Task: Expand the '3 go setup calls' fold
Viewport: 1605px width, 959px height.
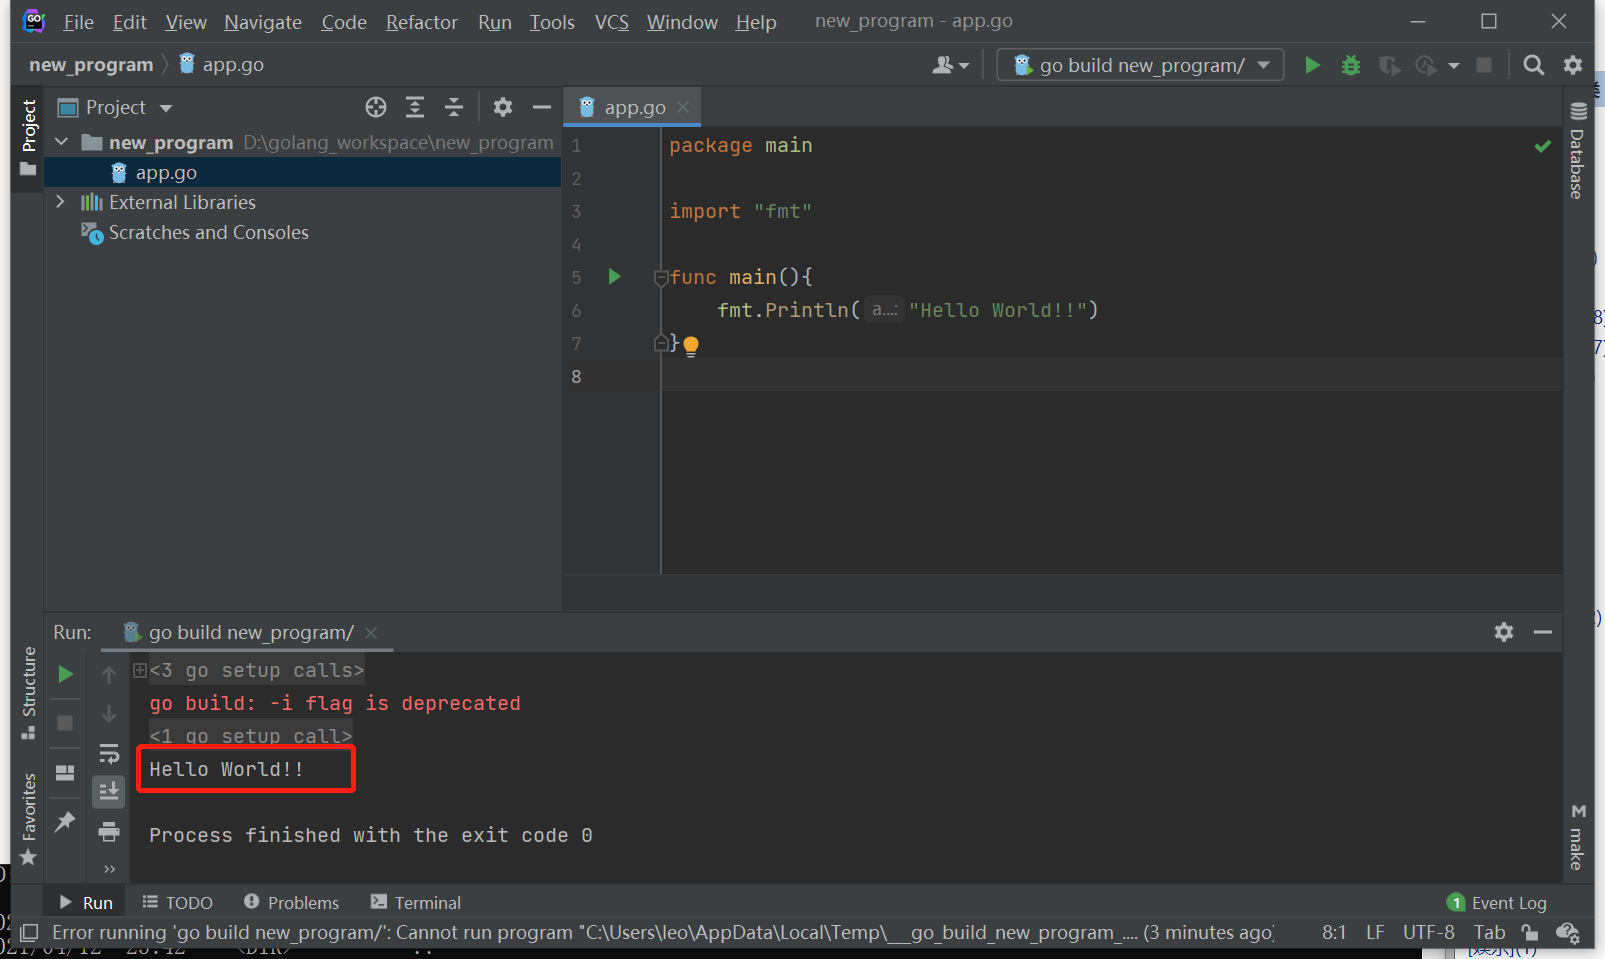Action: coord(140,670)
